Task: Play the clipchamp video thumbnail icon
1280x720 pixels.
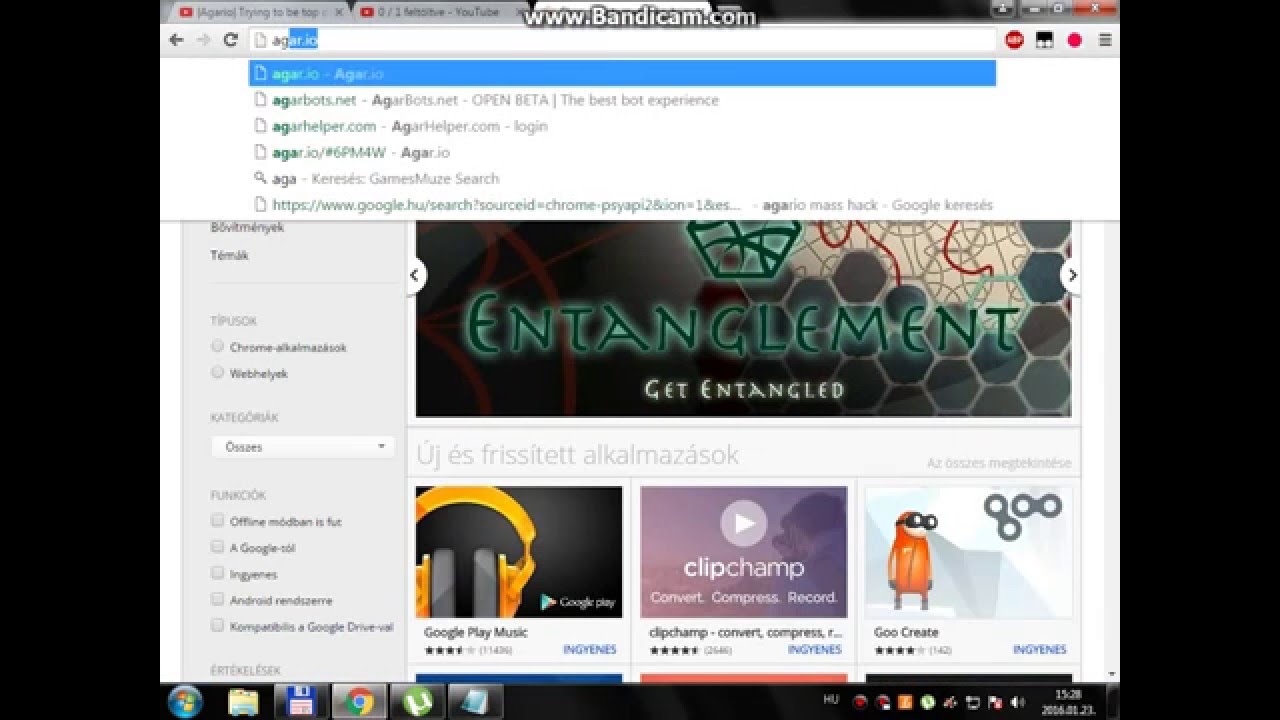Action: [x=743, y=523]
